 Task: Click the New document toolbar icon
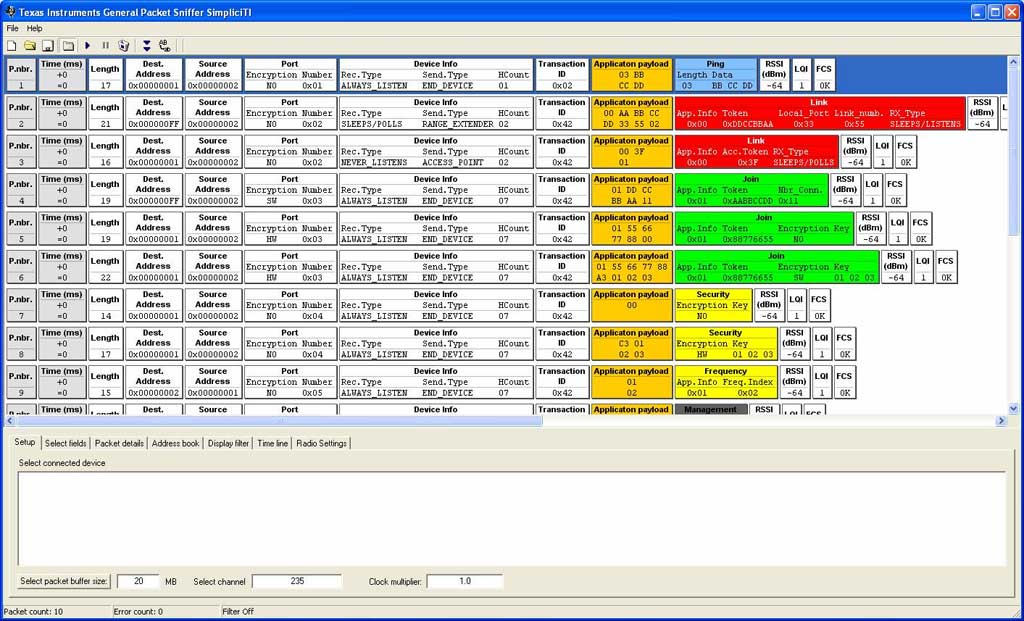click(x=12, y=45)
